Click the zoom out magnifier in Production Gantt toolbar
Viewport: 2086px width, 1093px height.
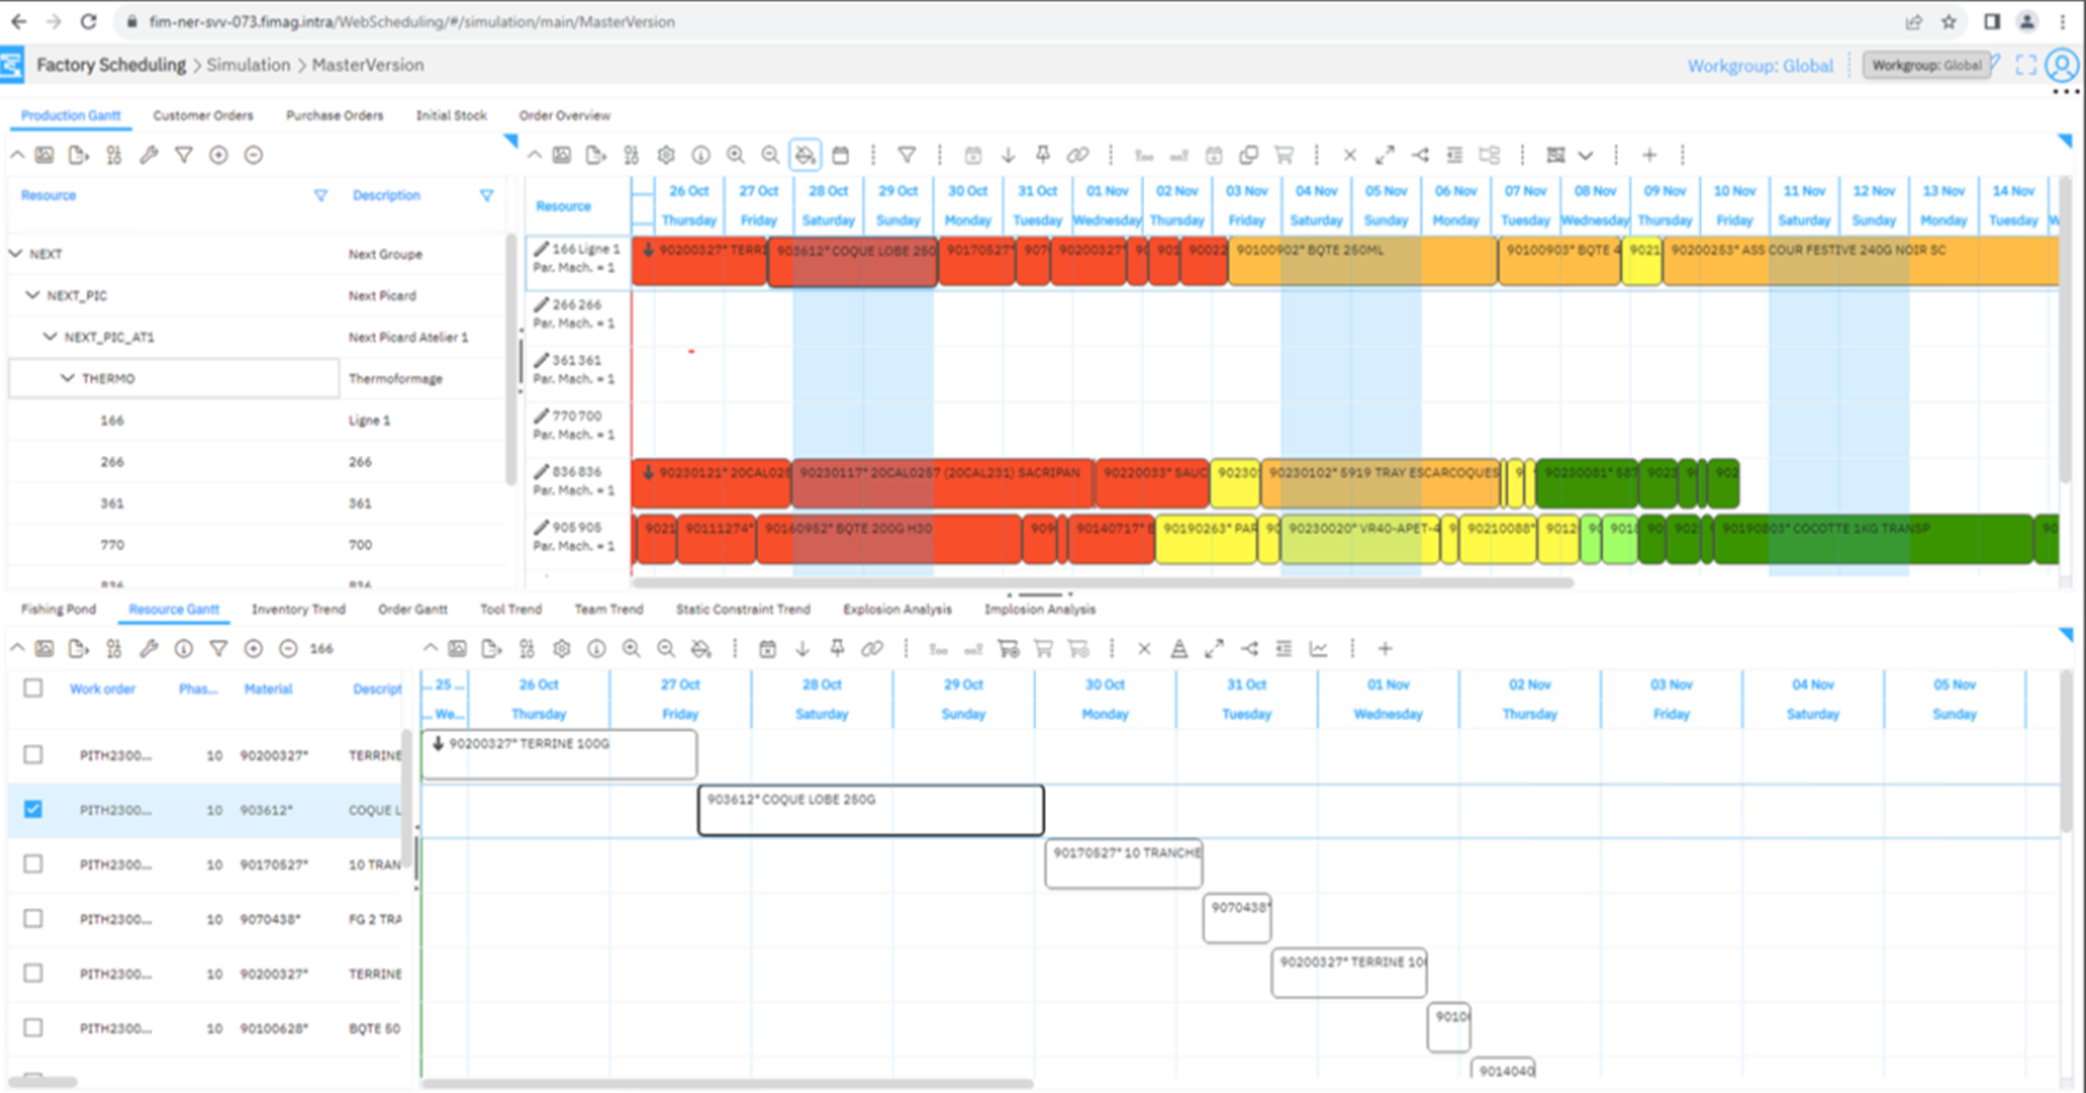[770, 155]
